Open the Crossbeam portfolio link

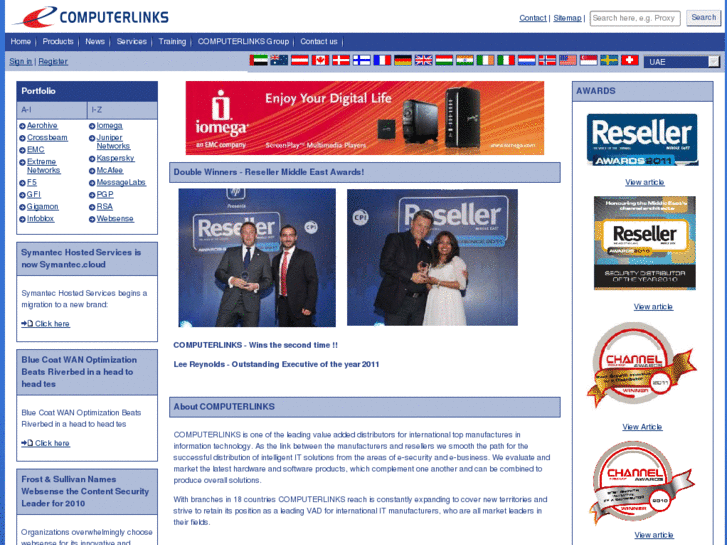pyautogui.click(x=47, y=138)
